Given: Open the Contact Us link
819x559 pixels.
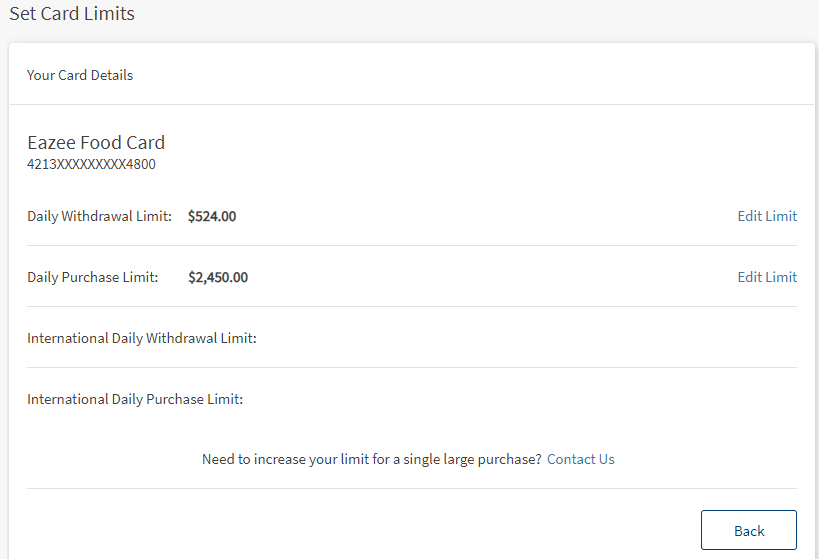Looking at the screenshot, I should click(x=580, y=459).
